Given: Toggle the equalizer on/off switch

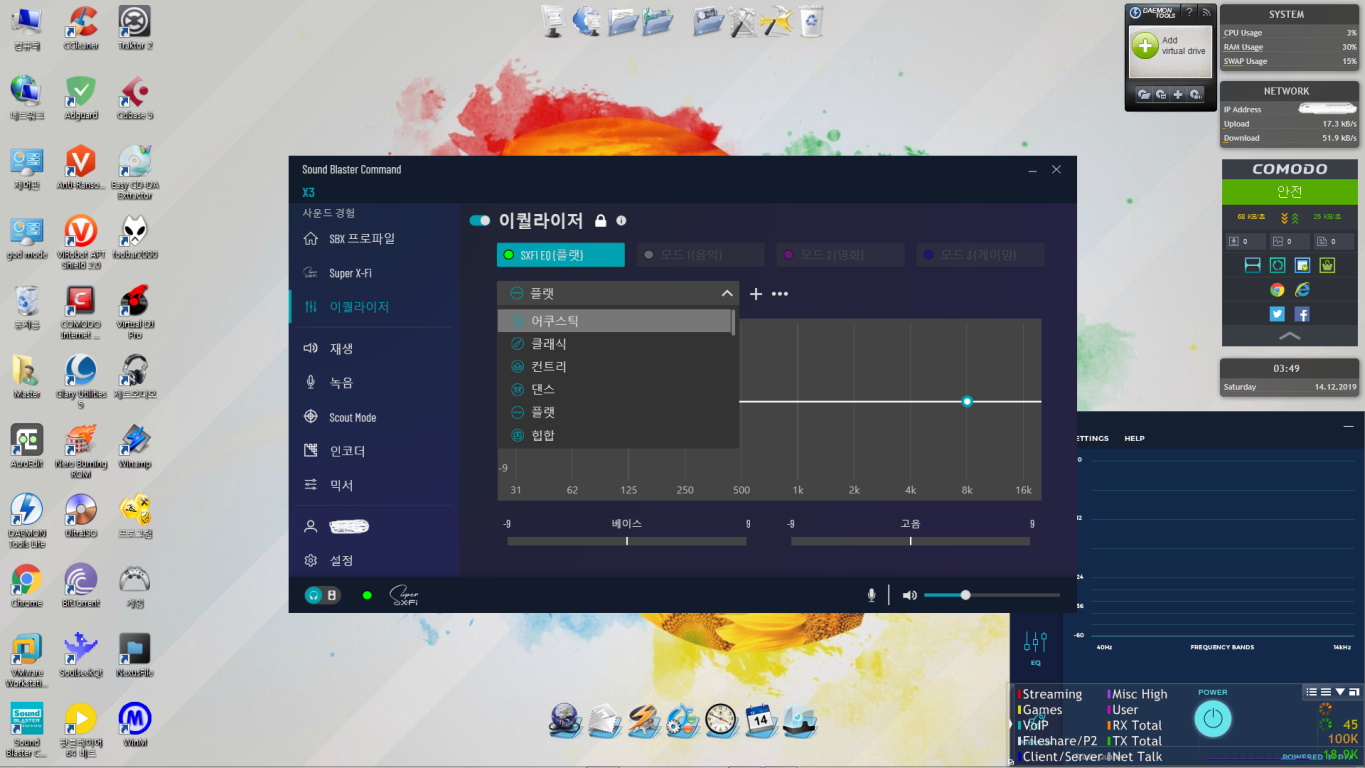Looking at the screenshot, I should pos(480,220).
